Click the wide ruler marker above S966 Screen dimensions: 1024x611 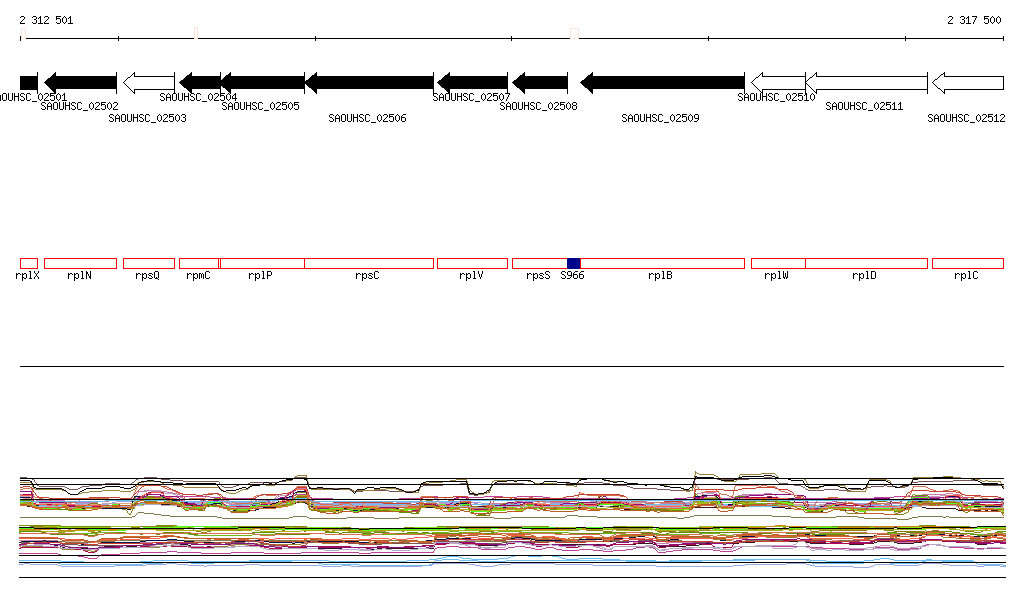tap(575, 33)
